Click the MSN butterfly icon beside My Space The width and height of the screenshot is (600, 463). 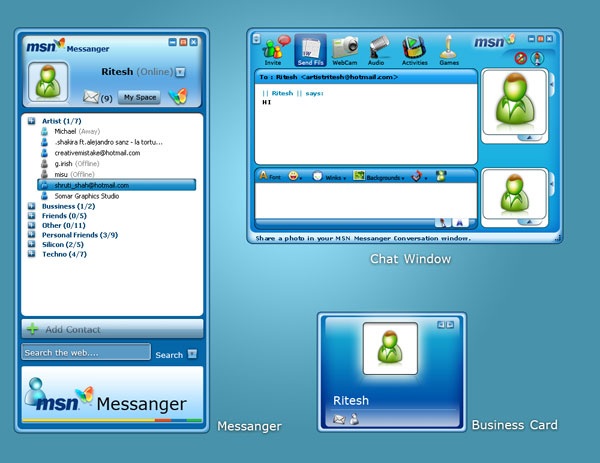pos(178,96)
